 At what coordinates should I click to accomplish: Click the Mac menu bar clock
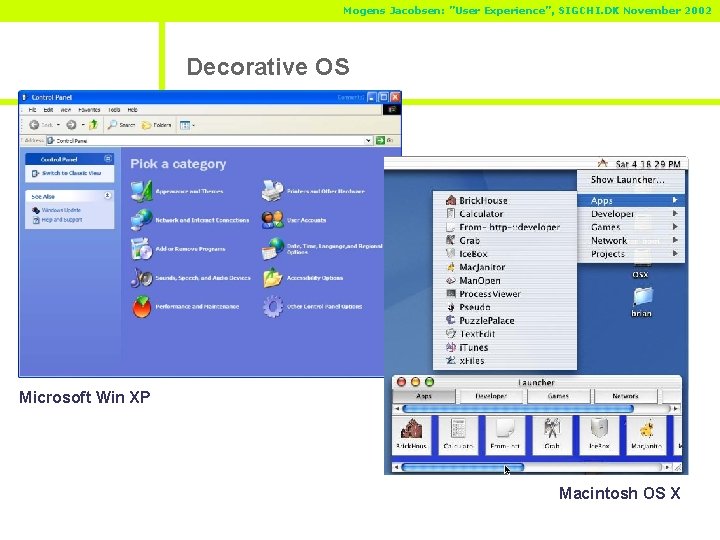[x=648, y=164]
